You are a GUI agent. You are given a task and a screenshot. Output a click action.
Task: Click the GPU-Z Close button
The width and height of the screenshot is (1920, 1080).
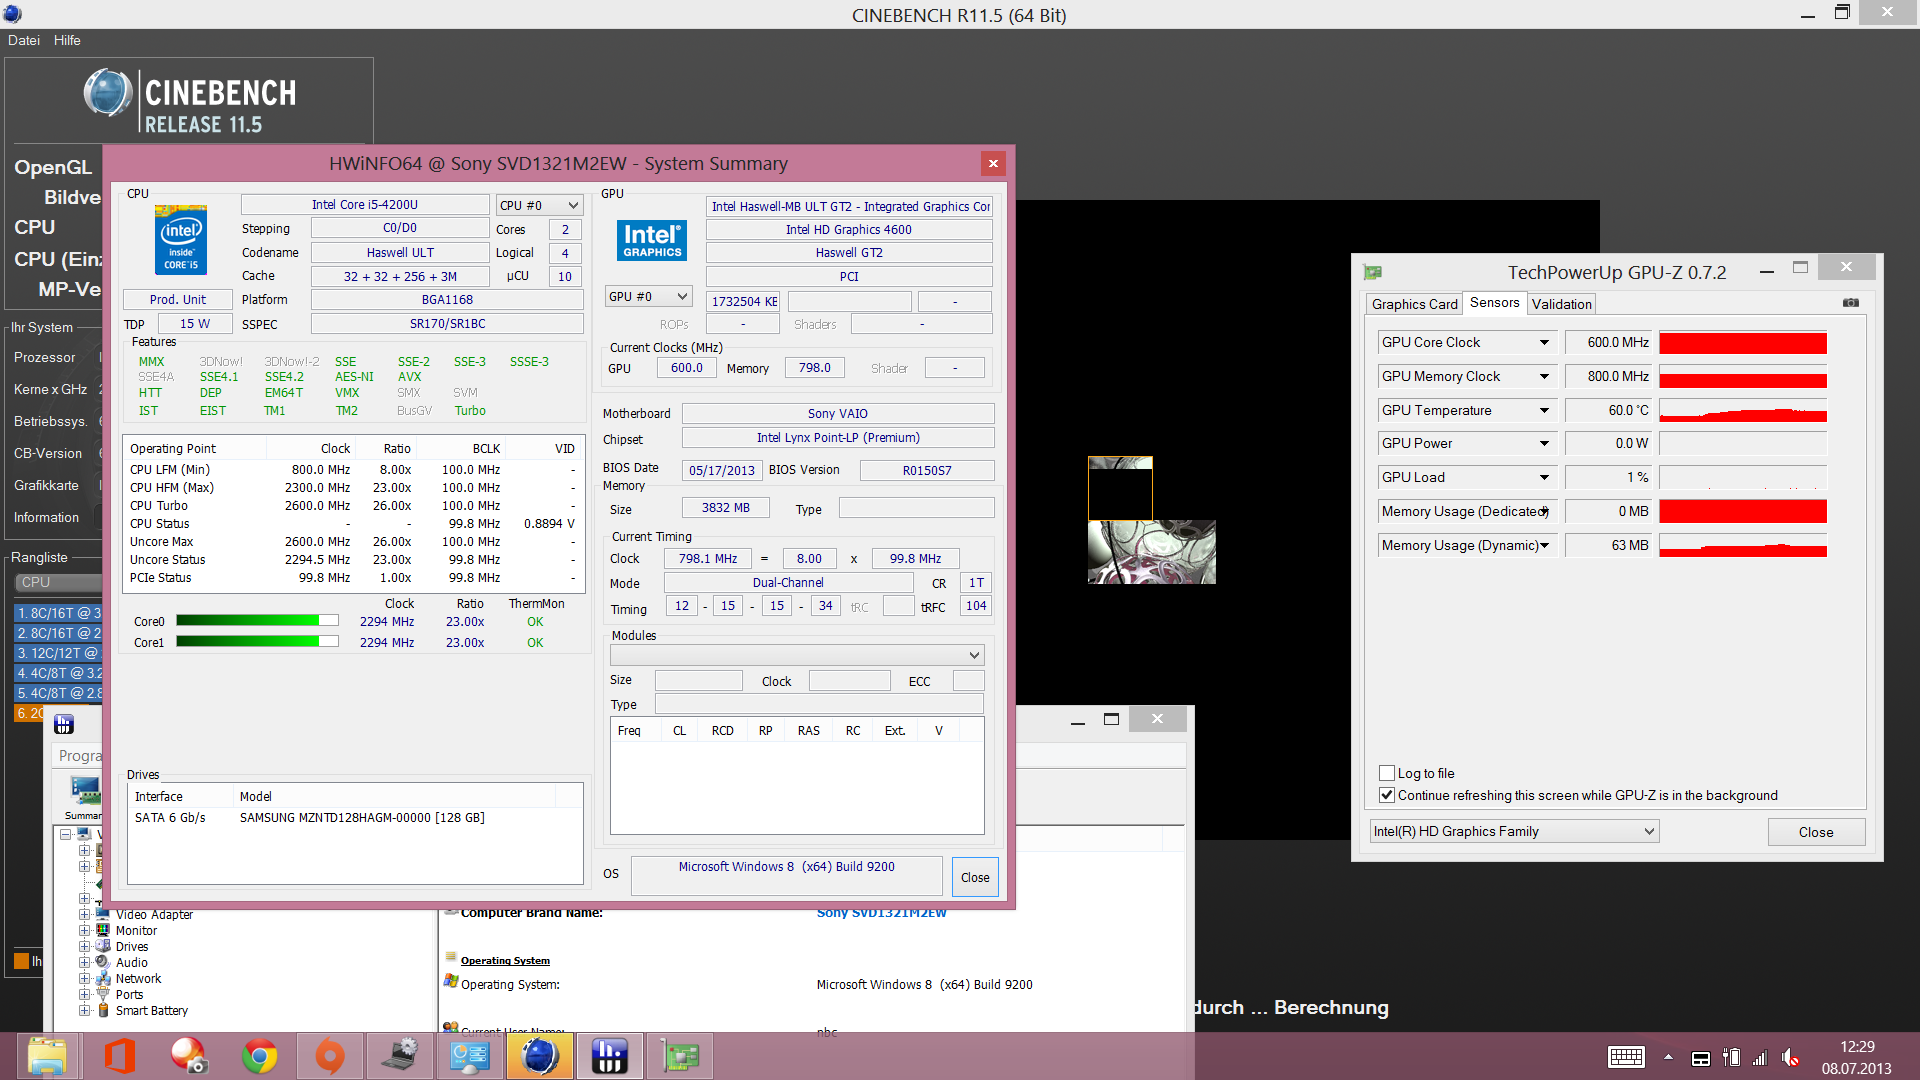(1816, 832)
